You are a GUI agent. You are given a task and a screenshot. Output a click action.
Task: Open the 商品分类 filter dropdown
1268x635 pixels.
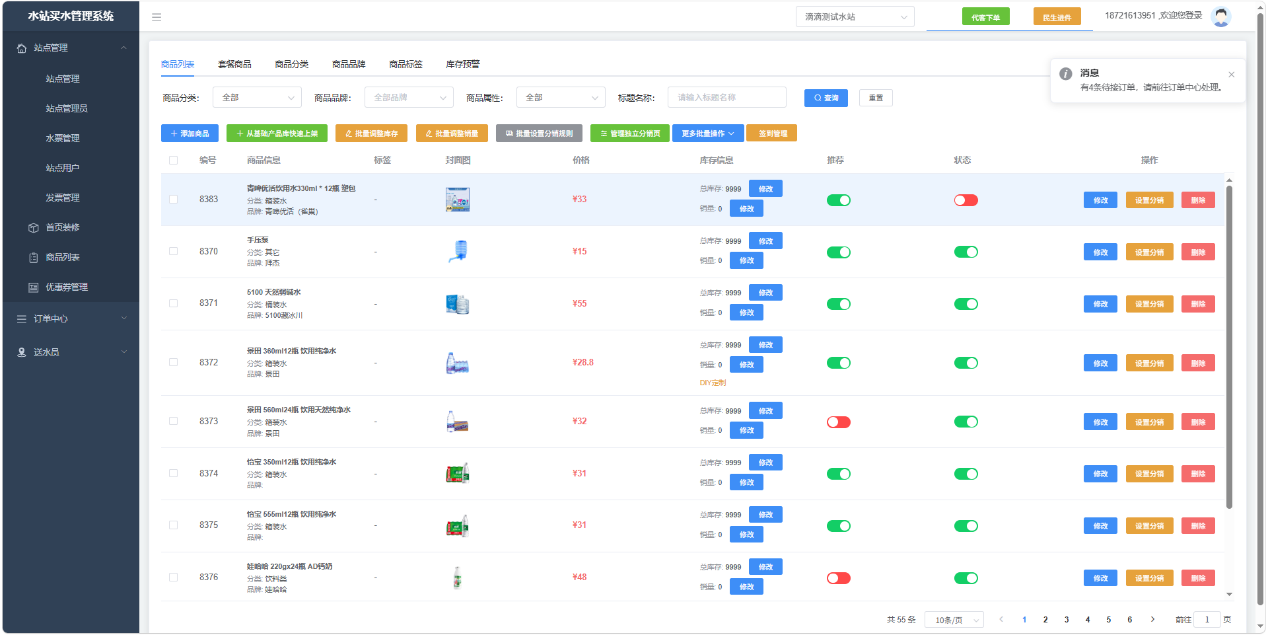(x=255, y=98)
